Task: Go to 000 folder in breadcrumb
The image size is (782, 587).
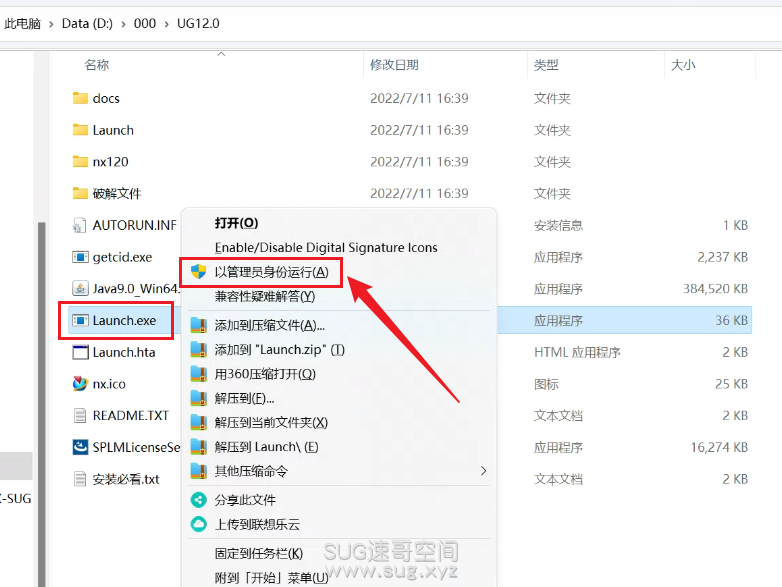Action: click(145, 23)
